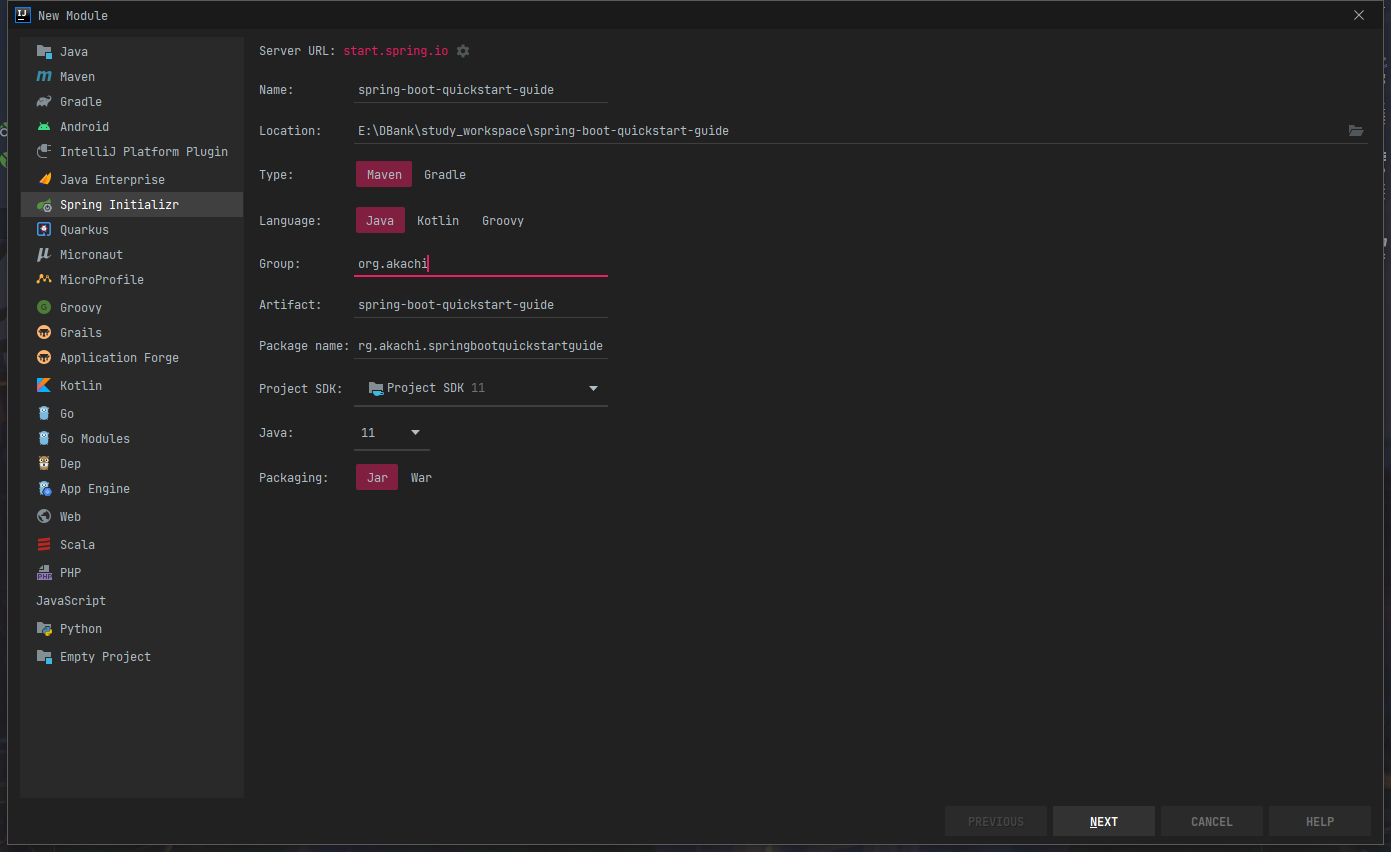The image size is (1391, 852).
Task: Select the Go Modules label
Action: (95, 438)
